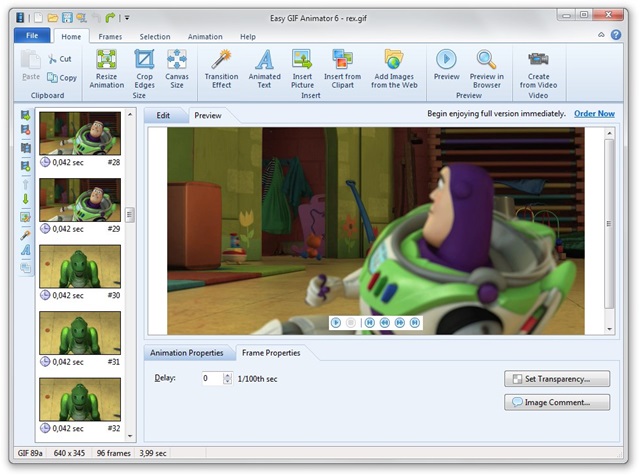The height and width of the screenshot is (476, 640).
Task: Switch to the Edit view tab
Action: click(163, 116)
